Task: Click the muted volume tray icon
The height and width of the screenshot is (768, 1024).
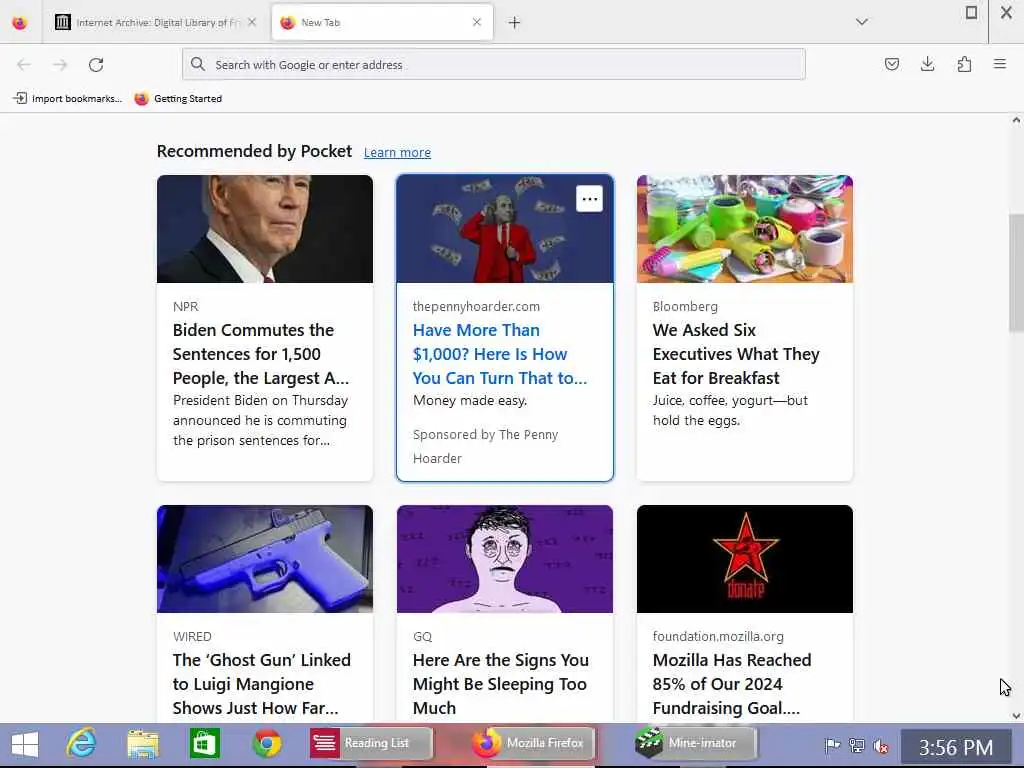Action: [881, 745]
